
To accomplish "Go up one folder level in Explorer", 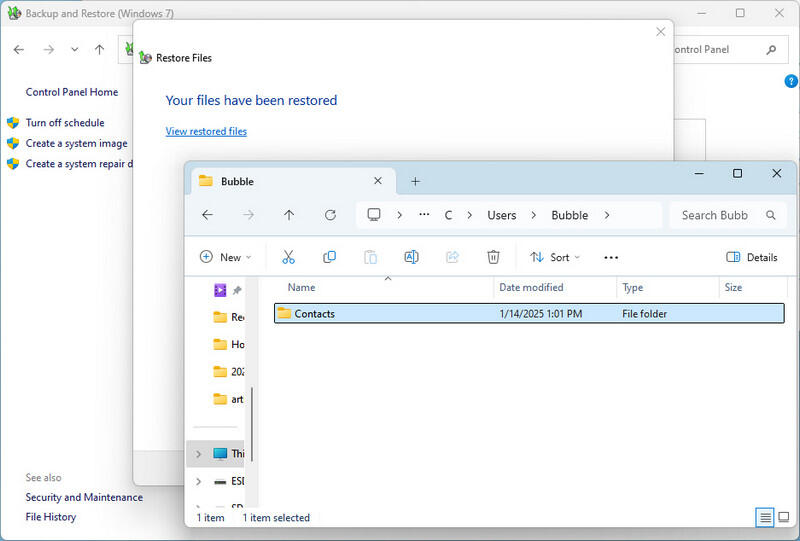I will pyautogui.click(x=289, y=215).
